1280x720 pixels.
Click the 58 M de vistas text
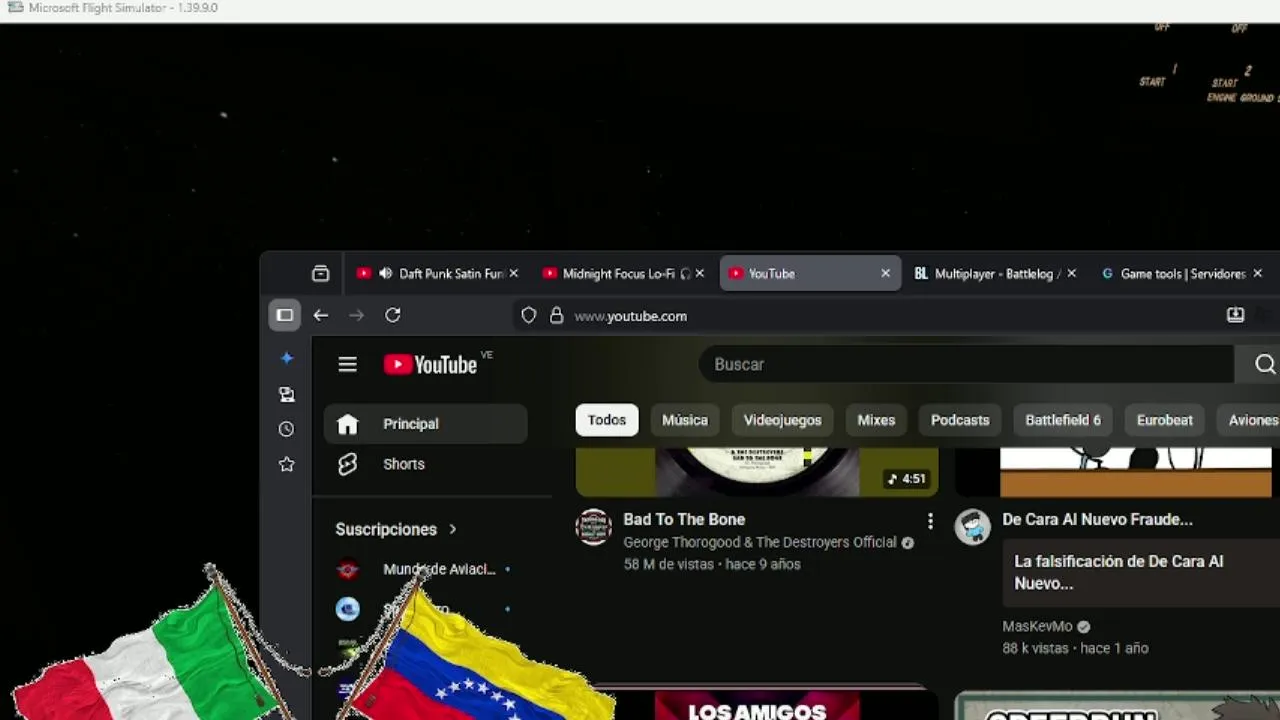(x=668, y=564)
